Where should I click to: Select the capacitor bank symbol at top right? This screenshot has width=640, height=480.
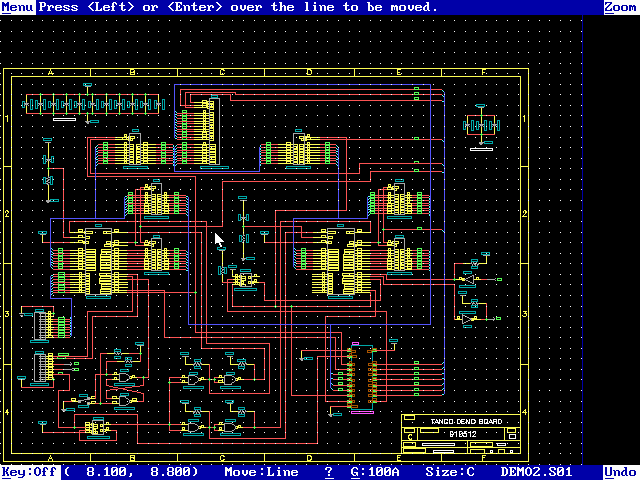[x=482, y=126]
